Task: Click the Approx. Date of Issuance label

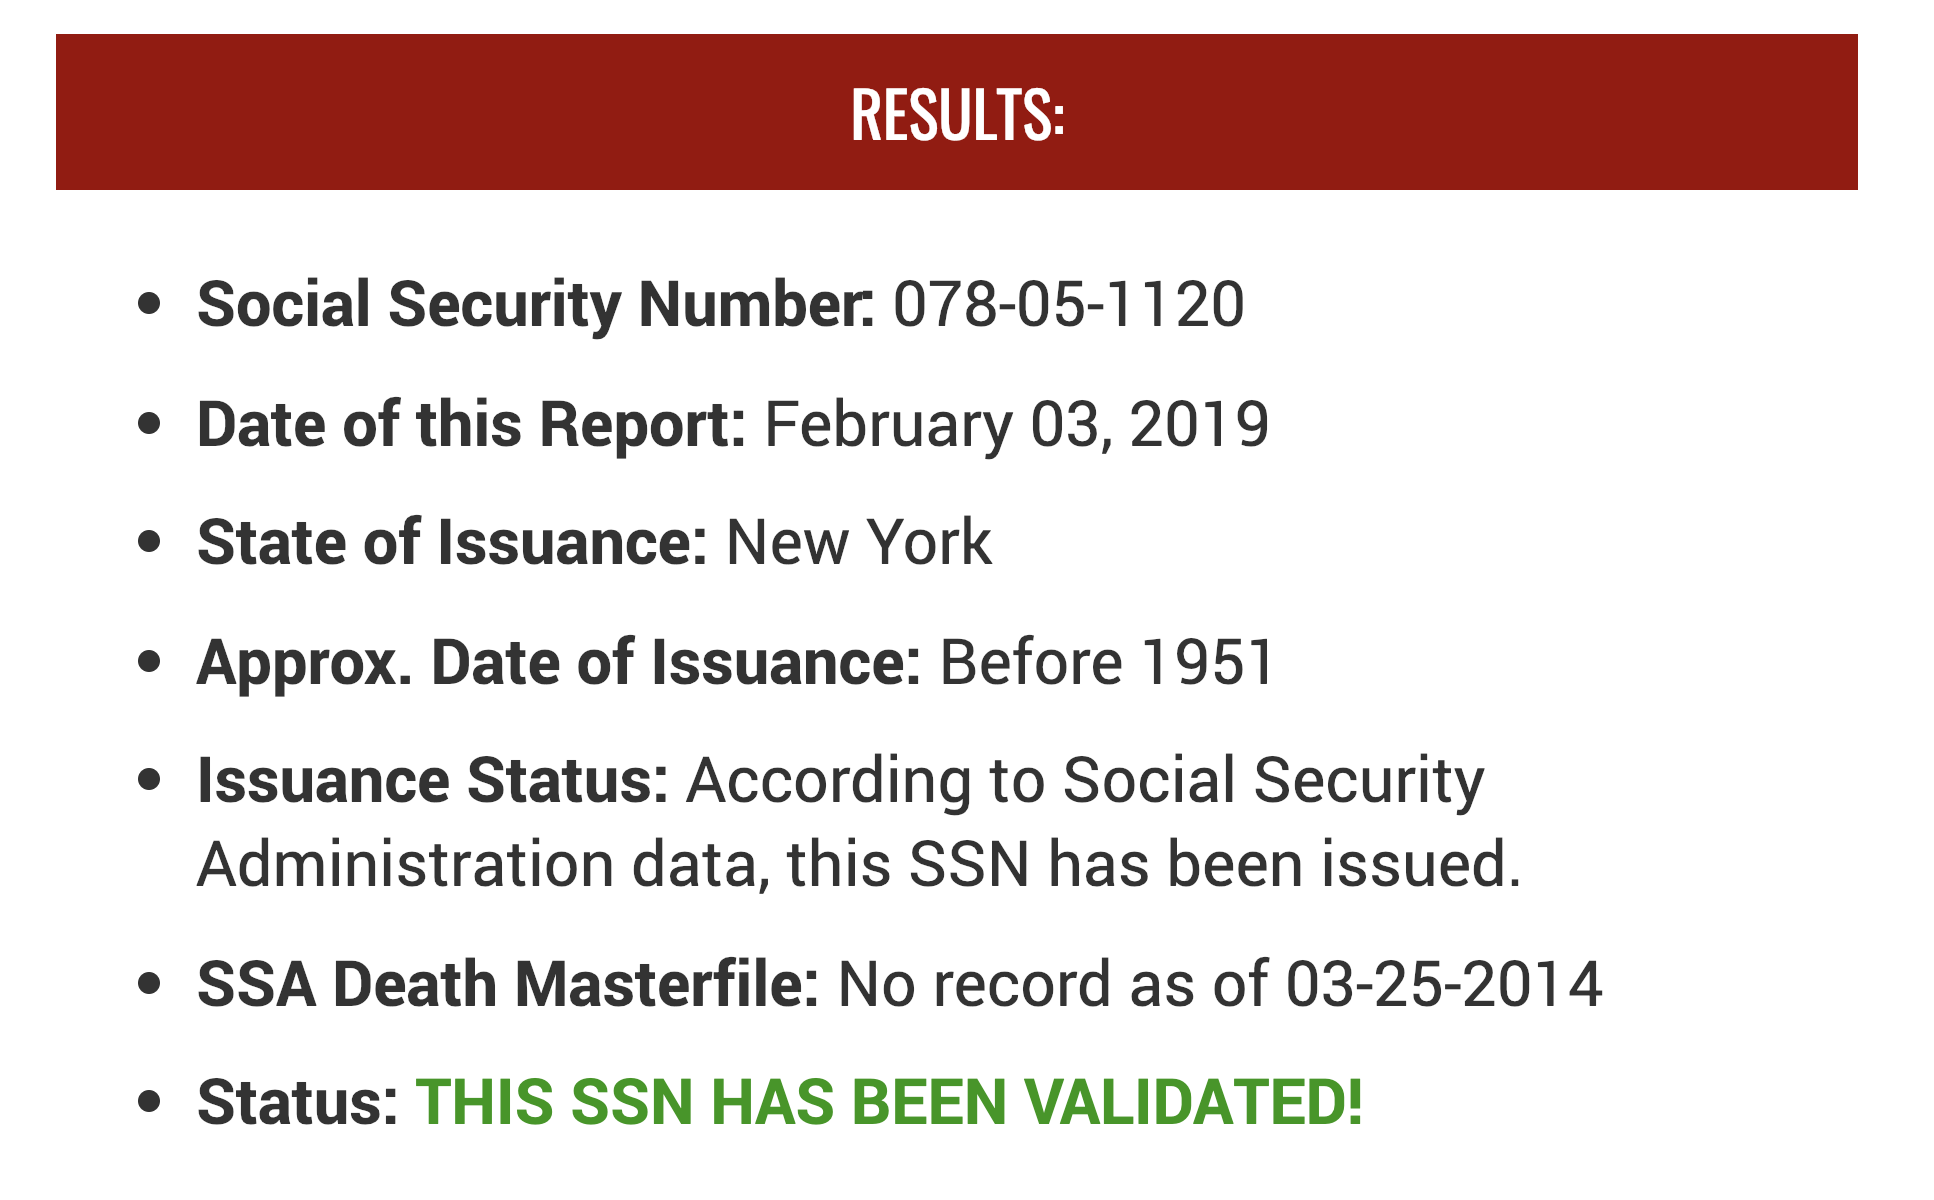Action: point(558,662)
